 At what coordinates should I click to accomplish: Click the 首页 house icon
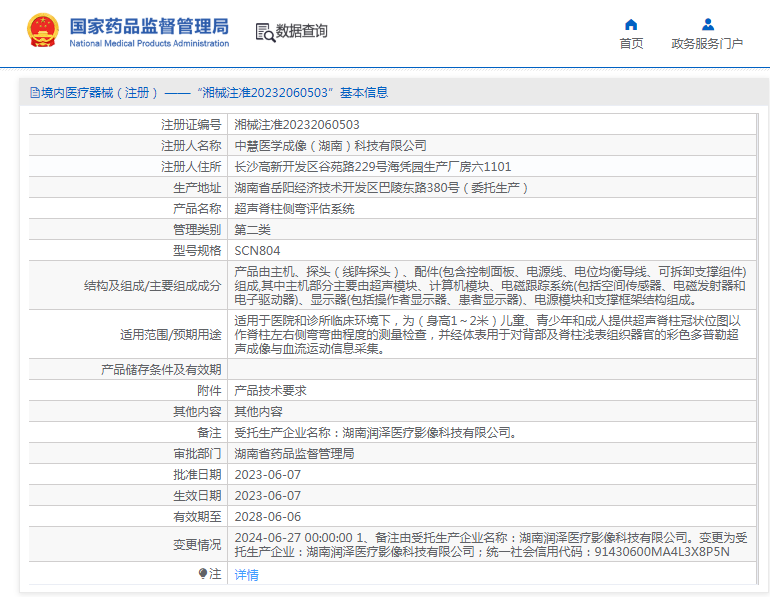(631, 25)
